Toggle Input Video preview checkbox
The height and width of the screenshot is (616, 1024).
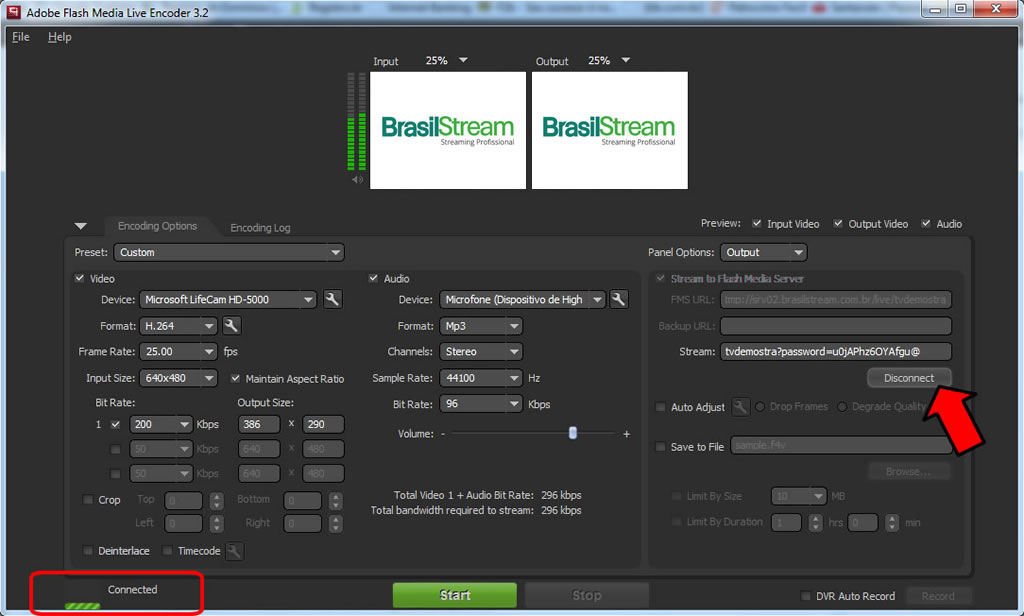pyautogui.click(x=757, y=223)
